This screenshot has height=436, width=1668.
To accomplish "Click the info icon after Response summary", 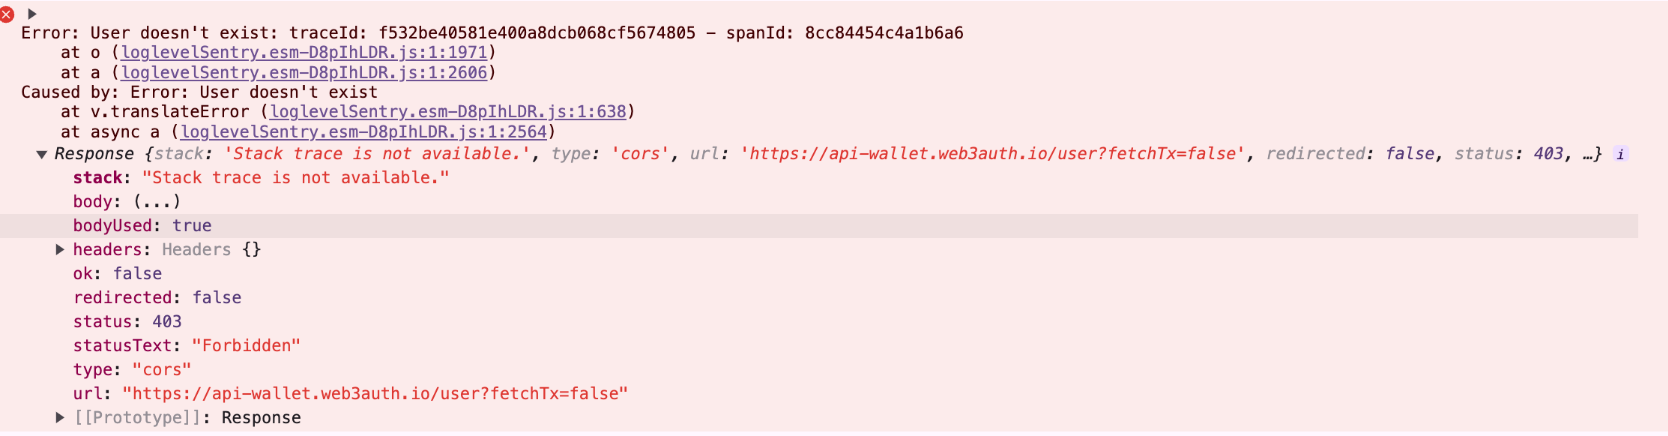I will coord(1620,154).
